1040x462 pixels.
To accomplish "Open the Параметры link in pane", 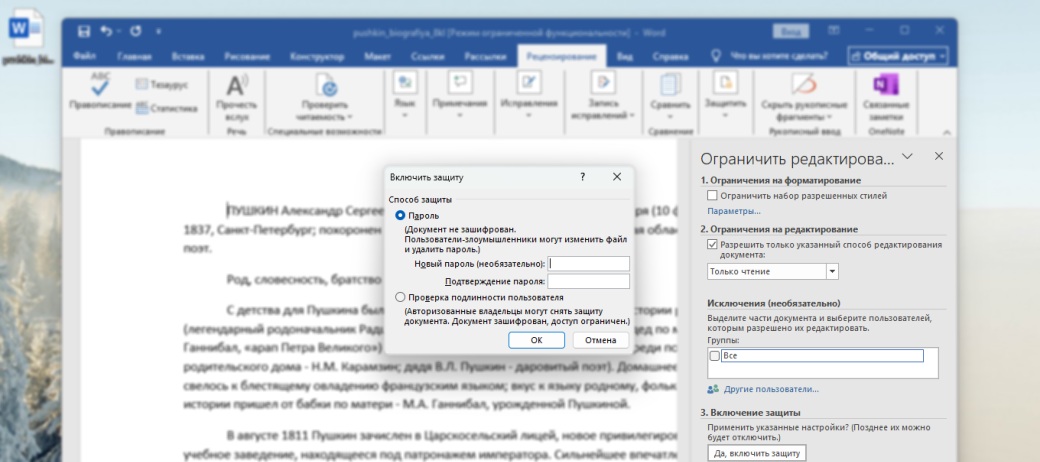I will (x=734, y=212).
